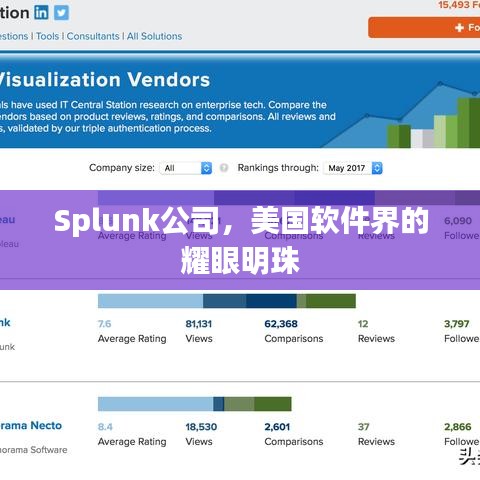Image resolution: width=480 pixels, height=480 pixels.
Task: Click the Visualization Vendors heading
Action: click(x=105, y=80)
